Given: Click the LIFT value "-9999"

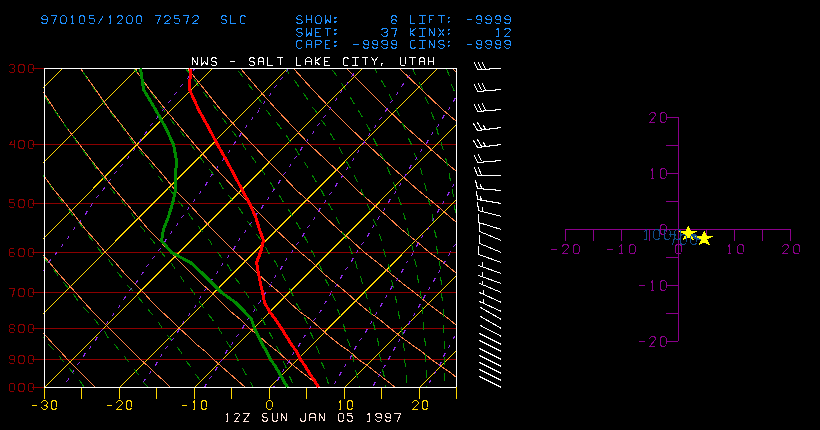Looking at the screenshot, I should [x=489, y=20].
